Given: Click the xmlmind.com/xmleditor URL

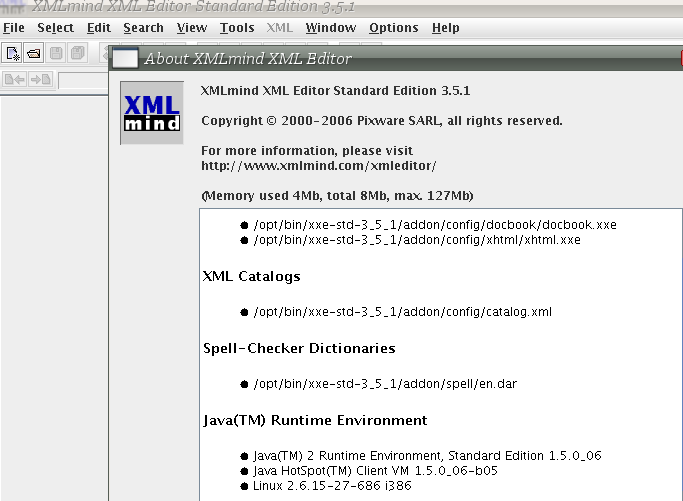Looking at the screenshot, I should click(319, 165).
